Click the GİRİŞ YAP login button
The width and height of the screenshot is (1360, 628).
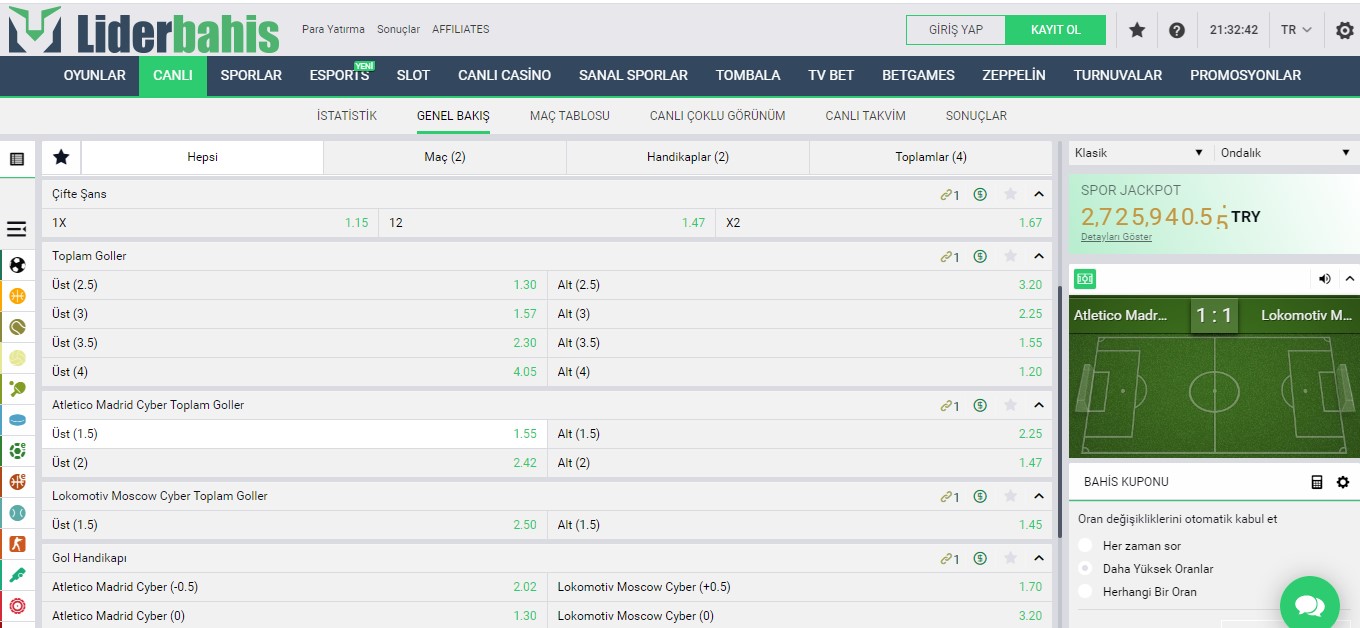click(956, 30)
